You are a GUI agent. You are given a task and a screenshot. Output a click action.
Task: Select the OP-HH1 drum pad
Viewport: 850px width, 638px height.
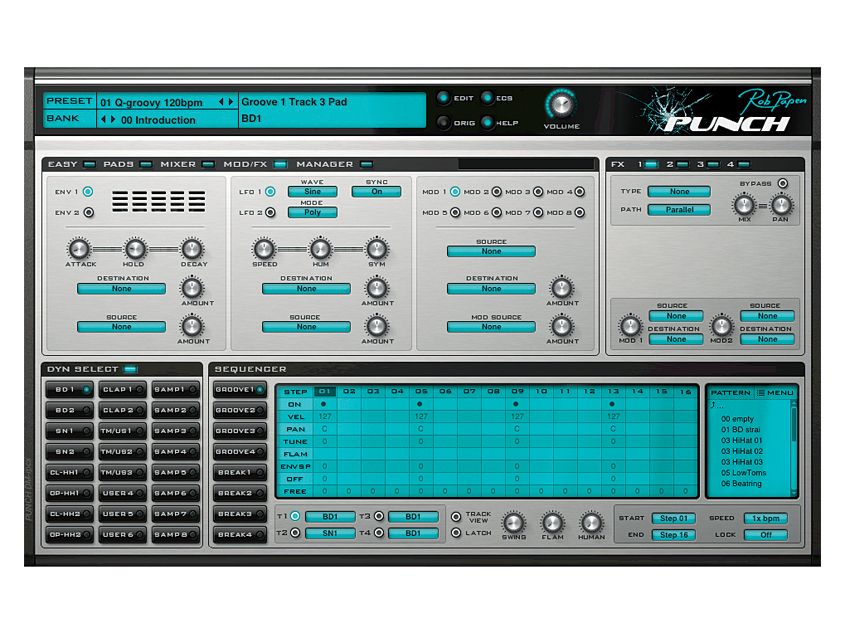click(x=69, y=493)
